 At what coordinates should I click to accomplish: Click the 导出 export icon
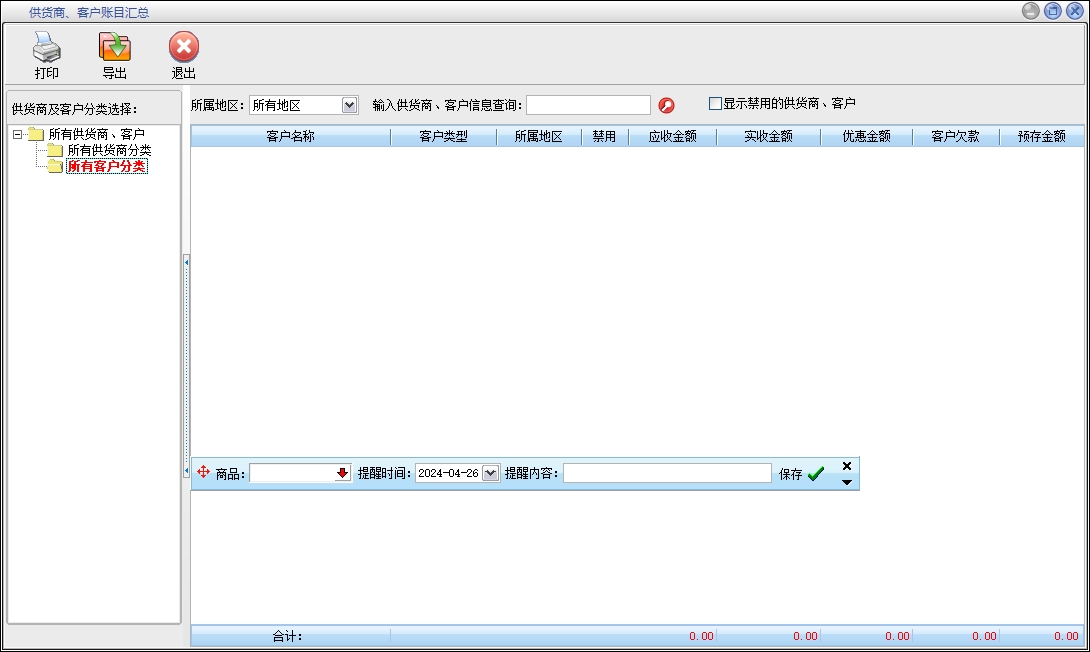coord(115,48)
